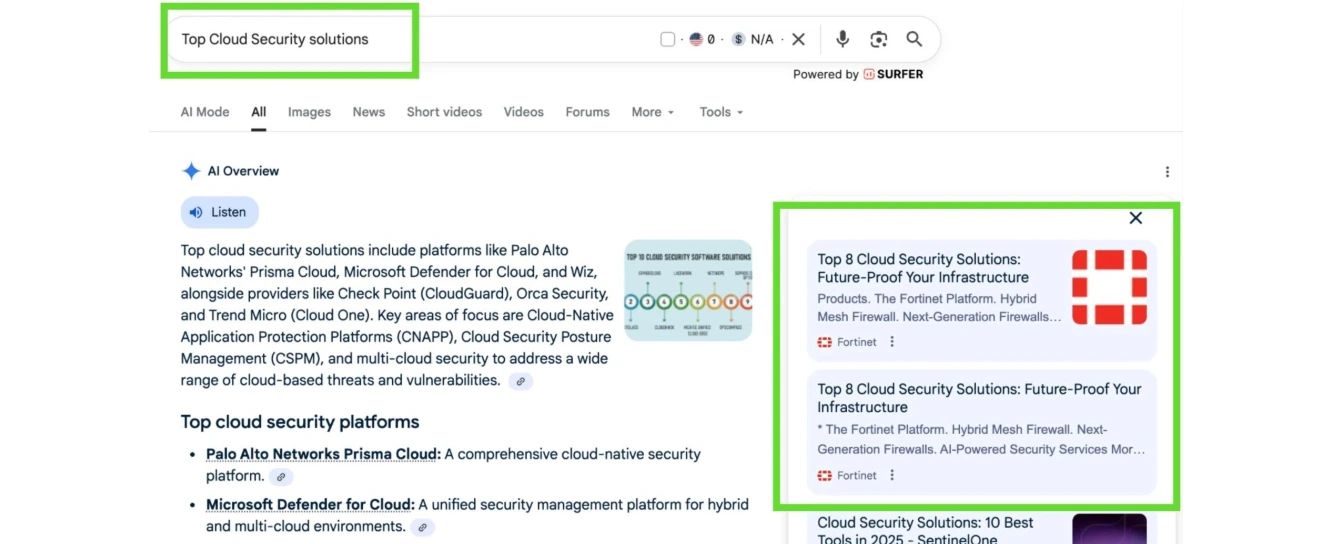Click the dollar sign CPC icon
This screenshot has width=1328, height=544.
click(738, 39)
